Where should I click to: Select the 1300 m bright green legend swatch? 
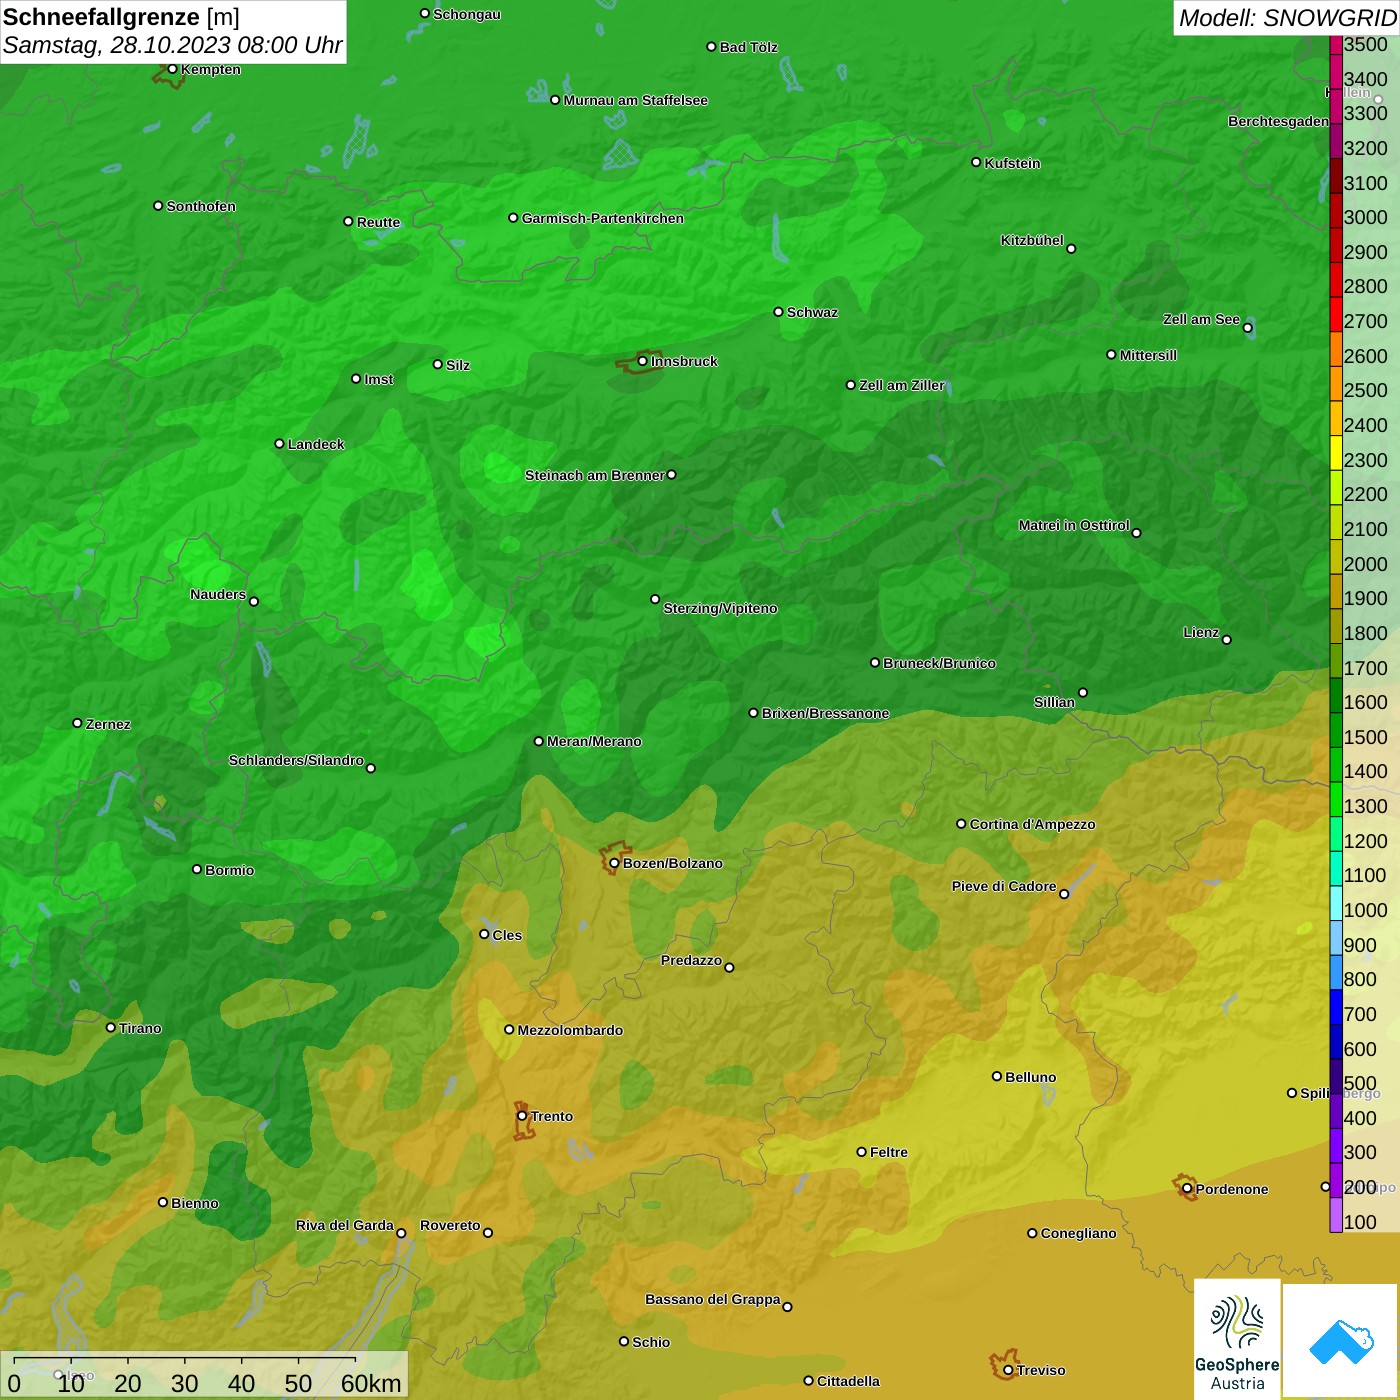coord(1336,799)
